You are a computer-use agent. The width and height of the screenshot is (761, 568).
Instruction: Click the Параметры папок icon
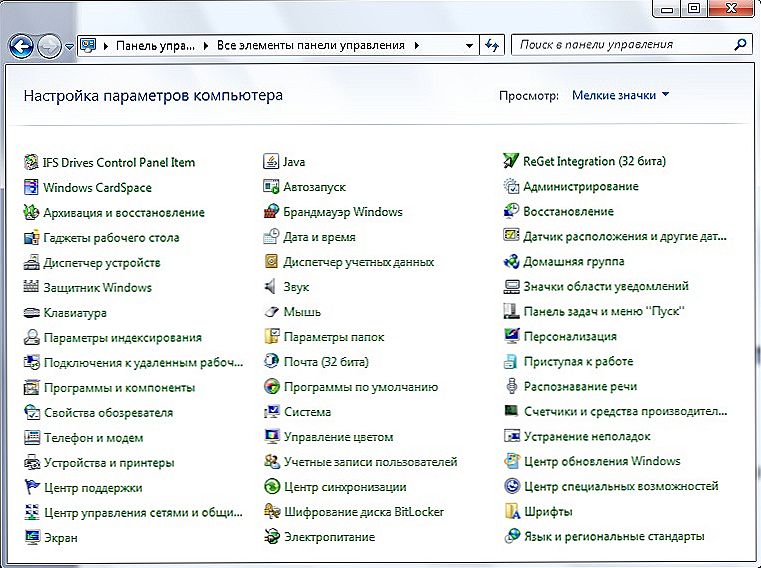[x=271, y=337]
